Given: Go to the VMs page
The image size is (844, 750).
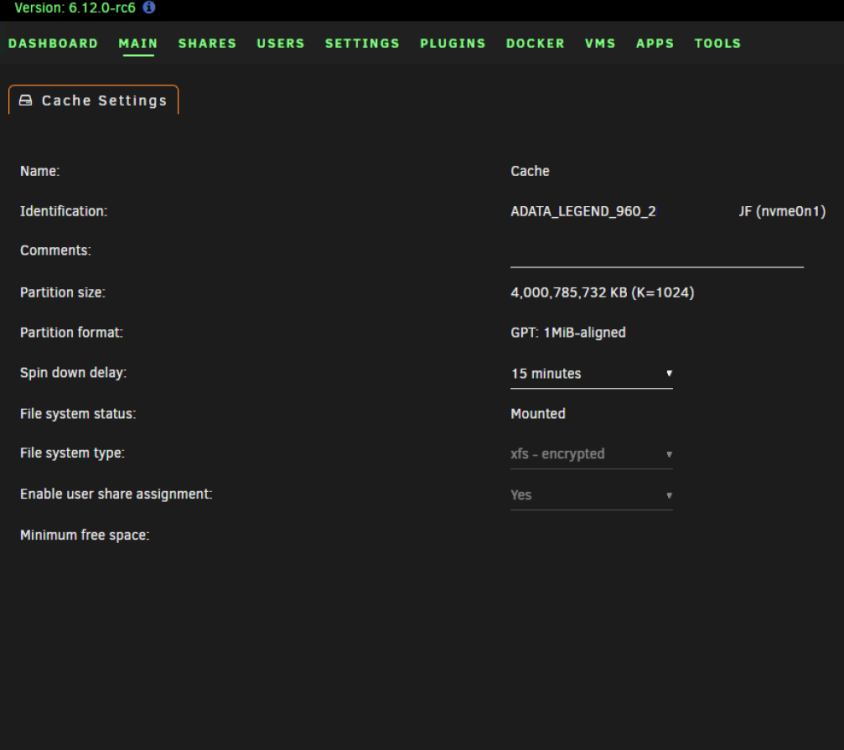Looking at the screenshot, I should (600, 44).
